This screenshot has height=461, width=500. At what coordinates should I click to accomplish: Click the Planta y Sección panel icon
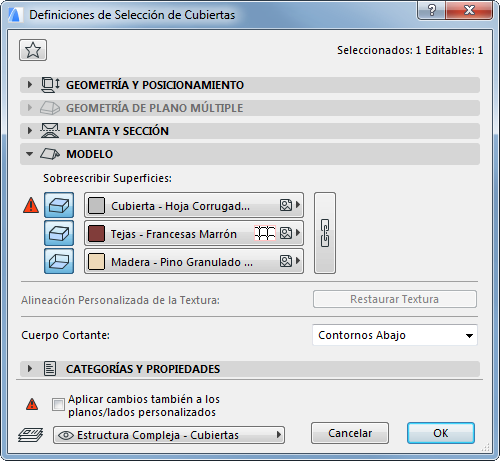(50, 131)
